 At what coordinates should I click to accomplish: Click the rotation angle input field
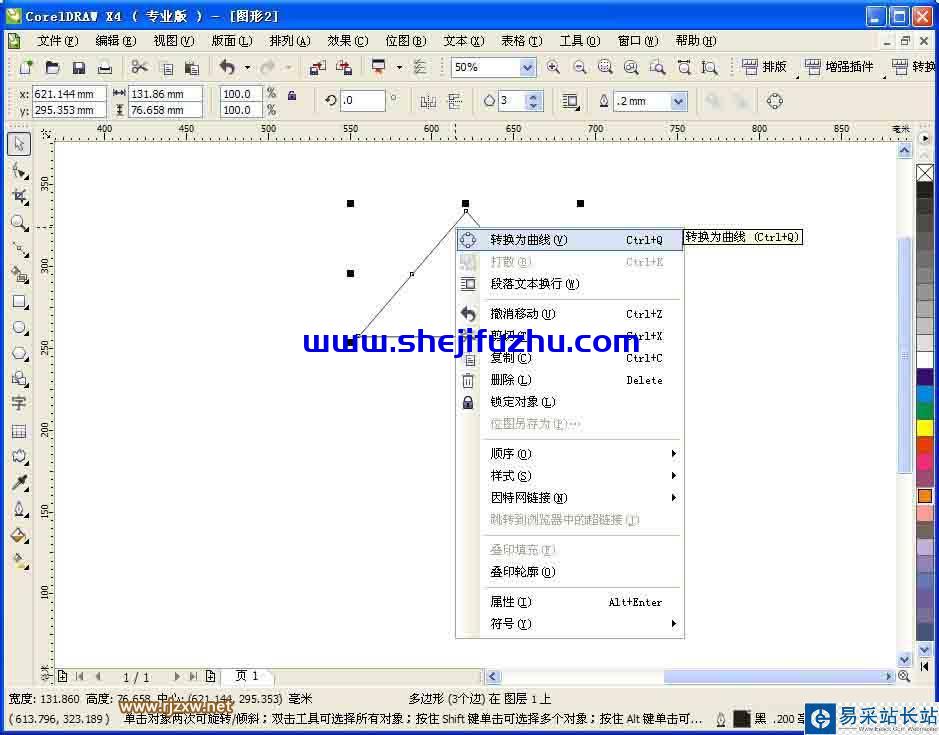tap(363, 101)
